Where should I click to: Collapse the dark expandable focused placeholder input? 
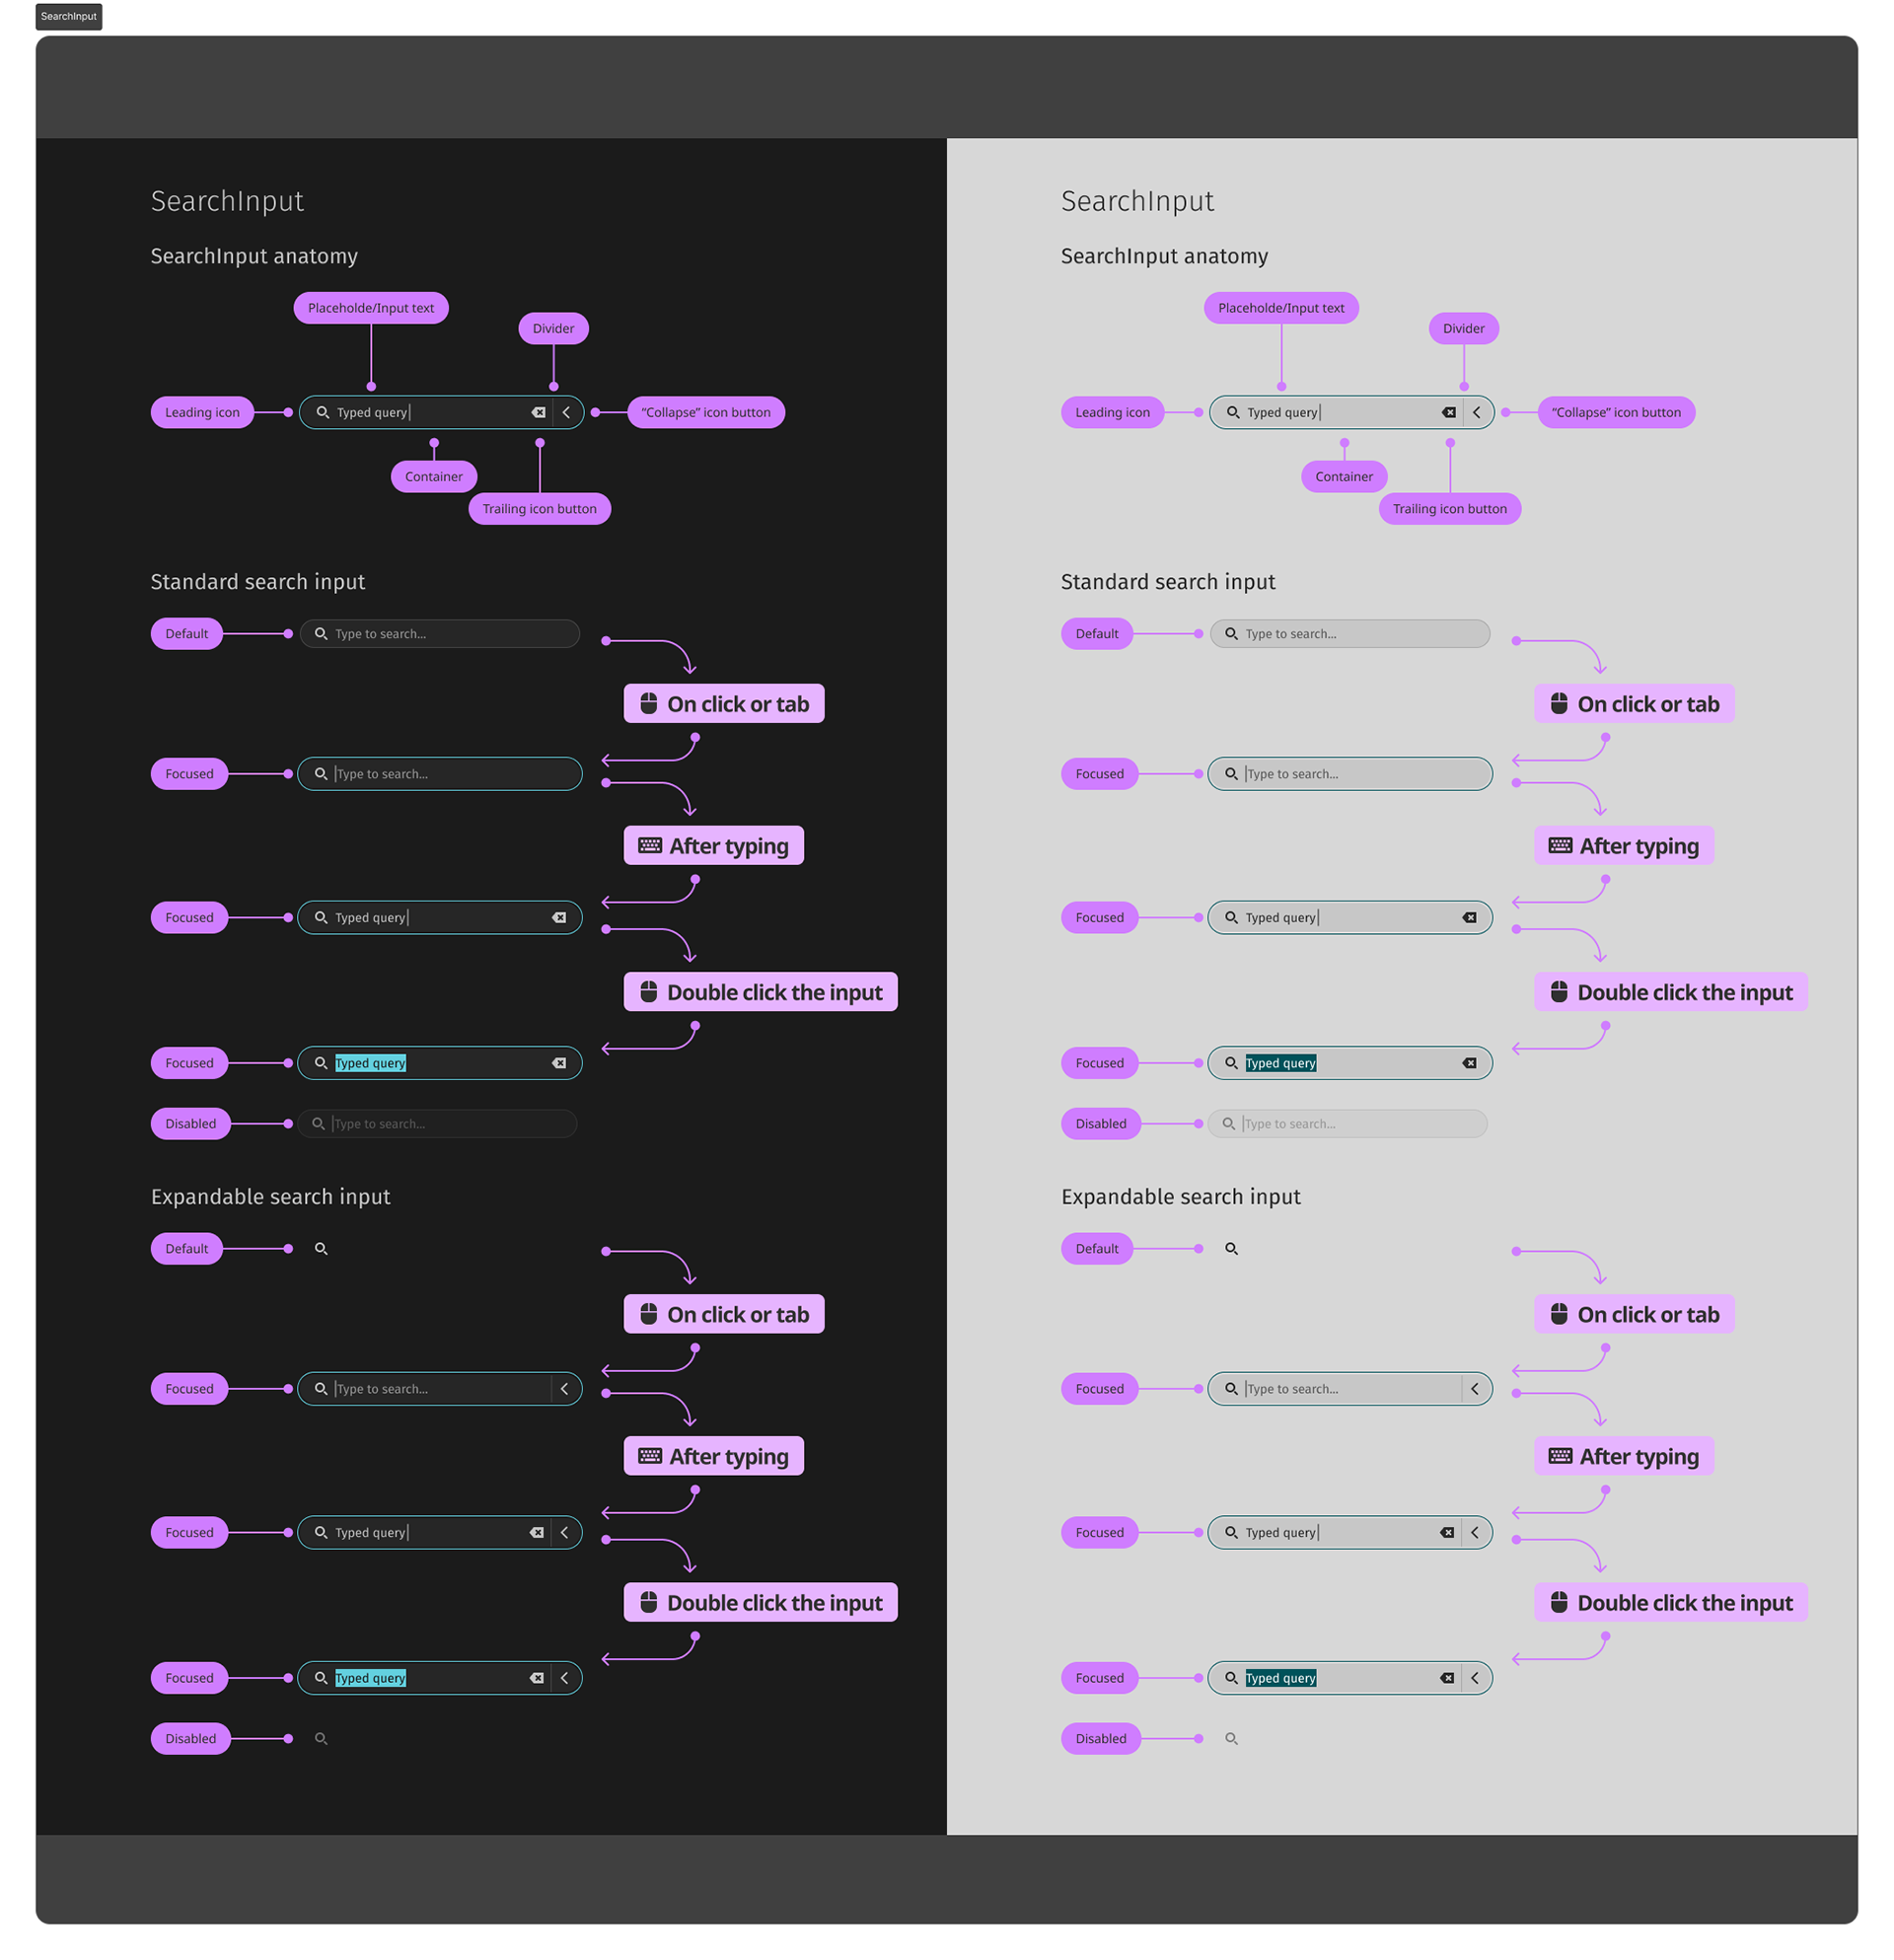click(564, 1388)
